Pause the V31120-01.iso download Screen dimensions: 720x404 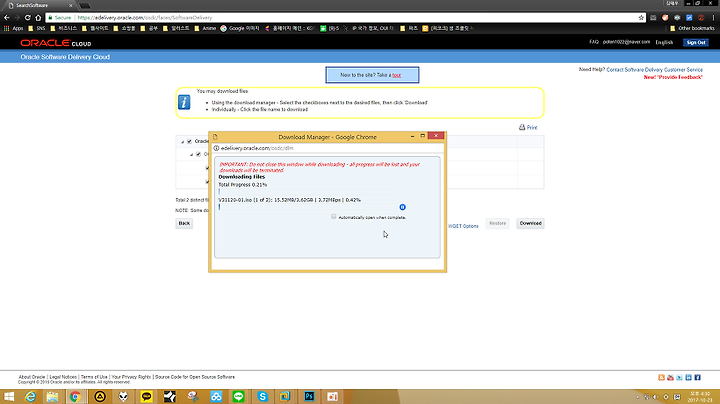click(402, 207)
